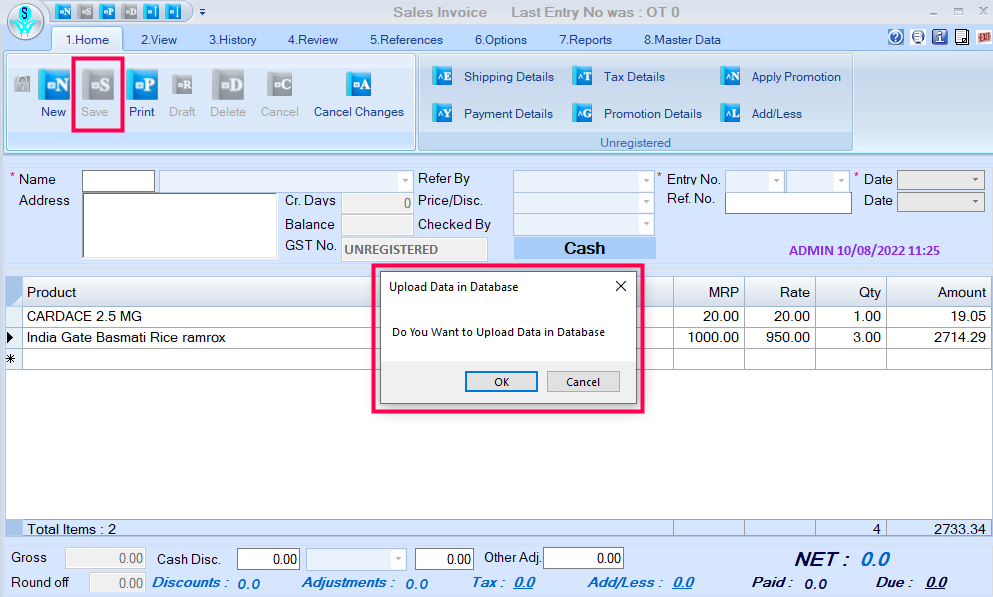Viewport: 993px width, 597px height.
Task: Click the Apply Promotion icon
Action: (731, 77)
